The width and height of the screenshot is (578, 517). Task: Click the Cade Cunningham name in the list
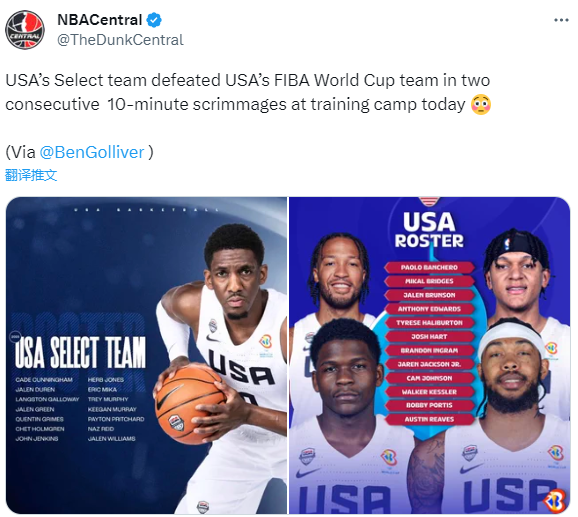[x=44, y=380]
